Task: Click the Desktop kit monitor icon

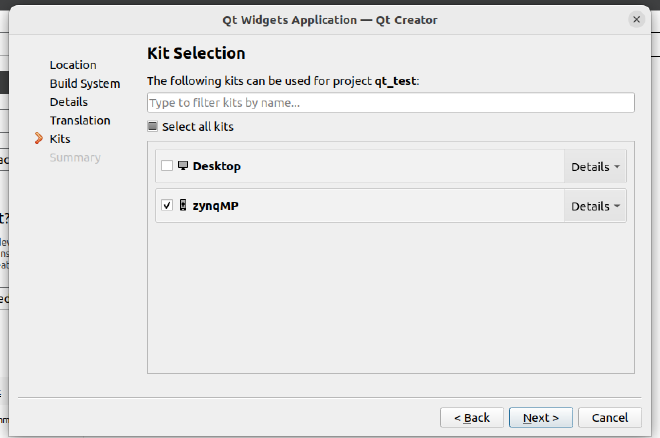Action: coord(183,166)
